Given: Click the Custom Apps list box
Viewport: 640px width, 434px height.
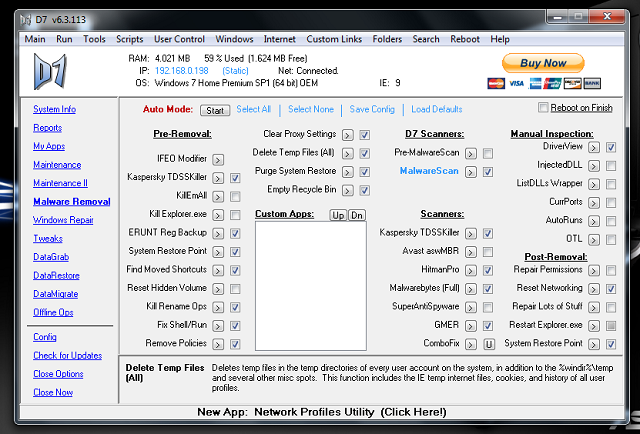Looking at the screenshot, I should [311, 286].
